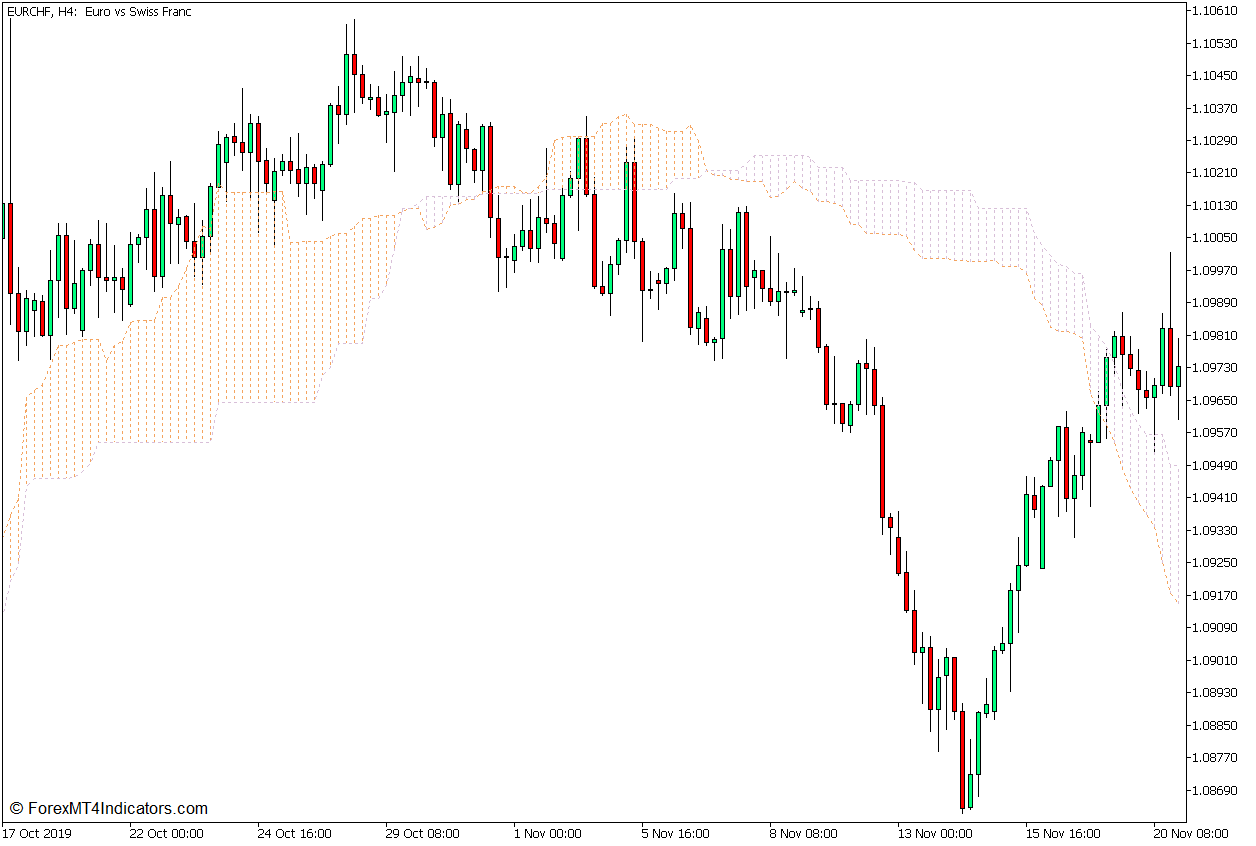Click the 1.10610 price level label
This screenshot has width=1256, height=846.
(1214, 11)
